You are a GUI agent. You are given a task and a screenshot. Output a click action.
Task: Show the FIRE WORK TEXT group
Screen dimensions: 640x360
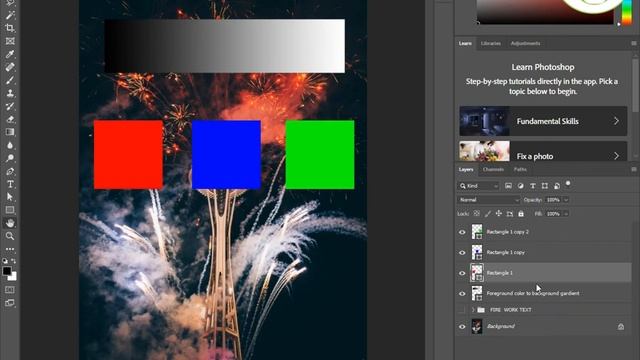pyautogui.click(x=462, y=310)
